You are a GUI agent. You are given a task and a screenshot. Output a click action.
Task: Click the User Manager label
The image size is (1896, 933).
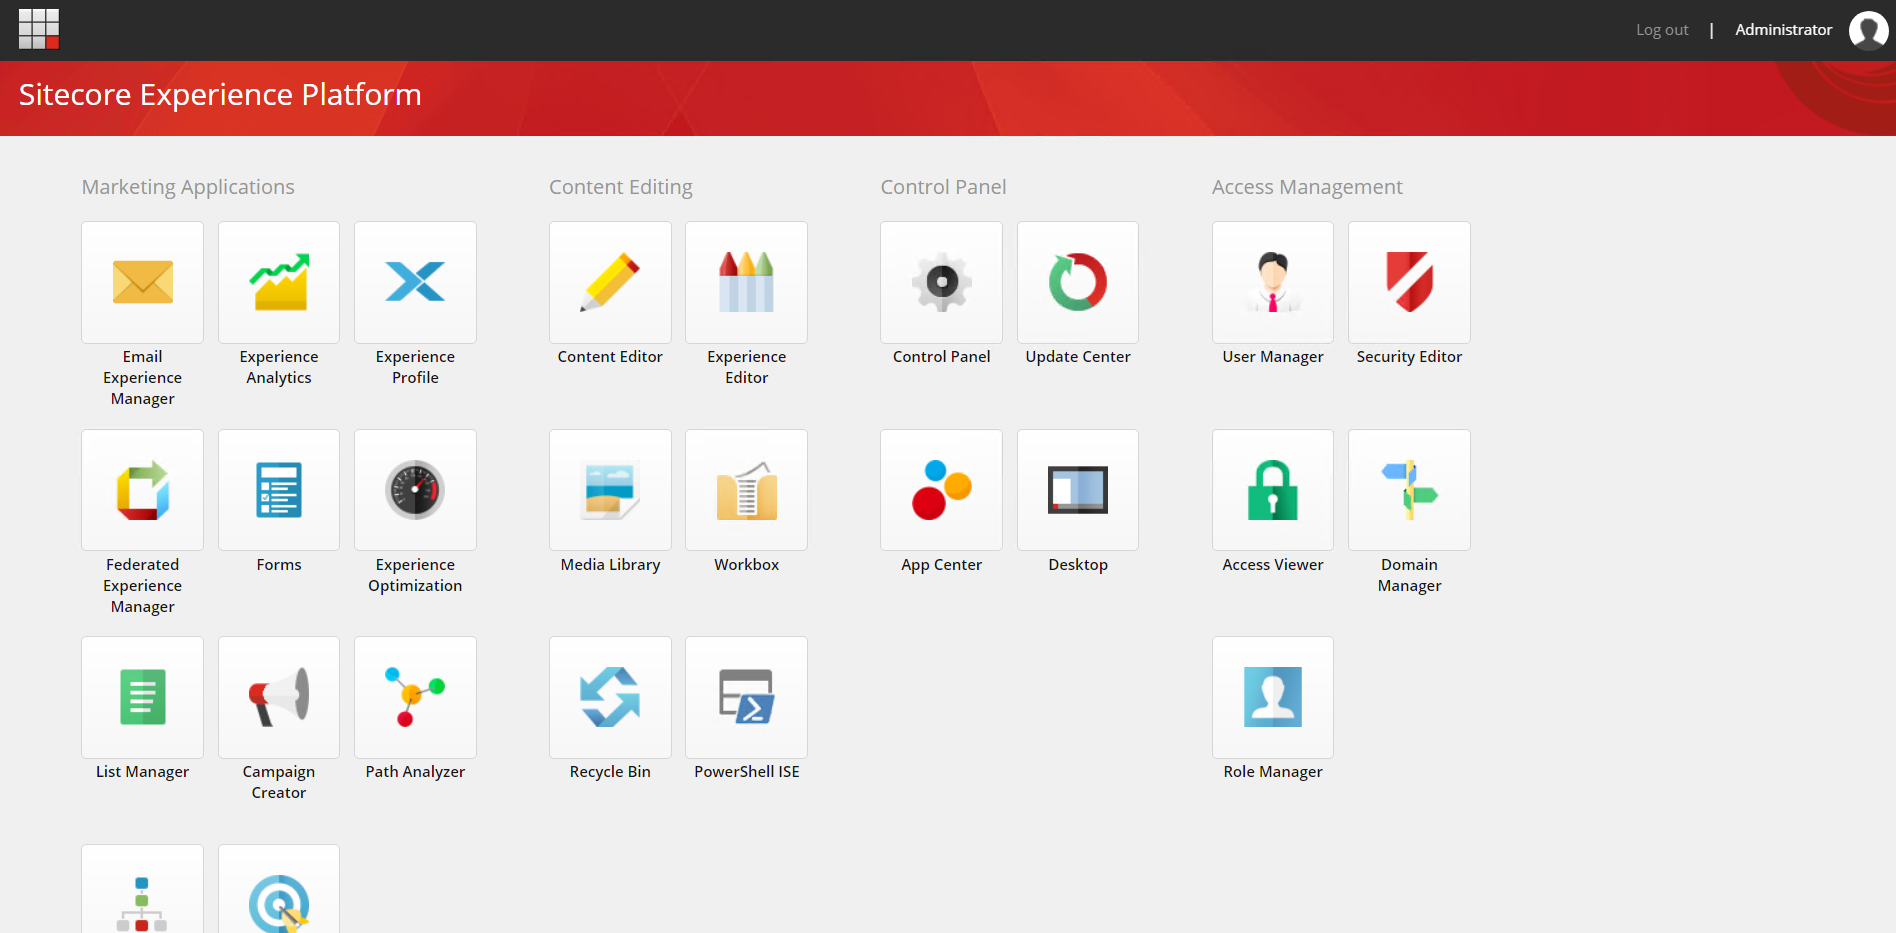click(x=1273, y=357)
